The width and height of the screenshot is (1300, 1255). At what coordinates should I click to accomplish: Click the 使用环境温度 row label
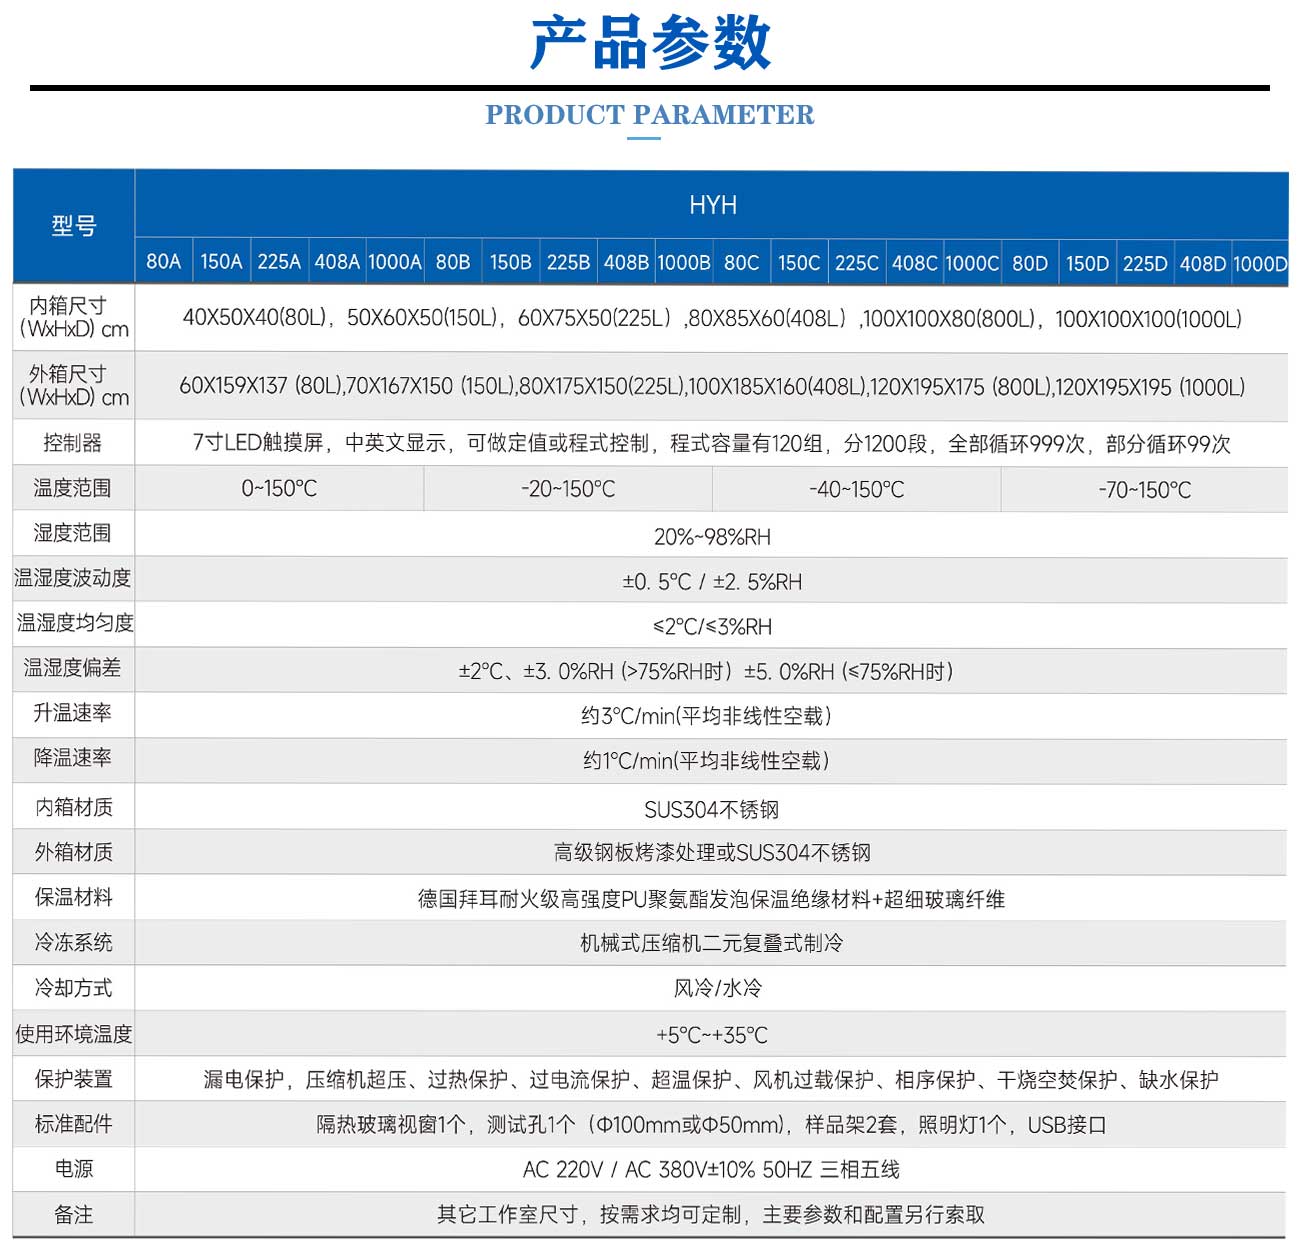74,1034
